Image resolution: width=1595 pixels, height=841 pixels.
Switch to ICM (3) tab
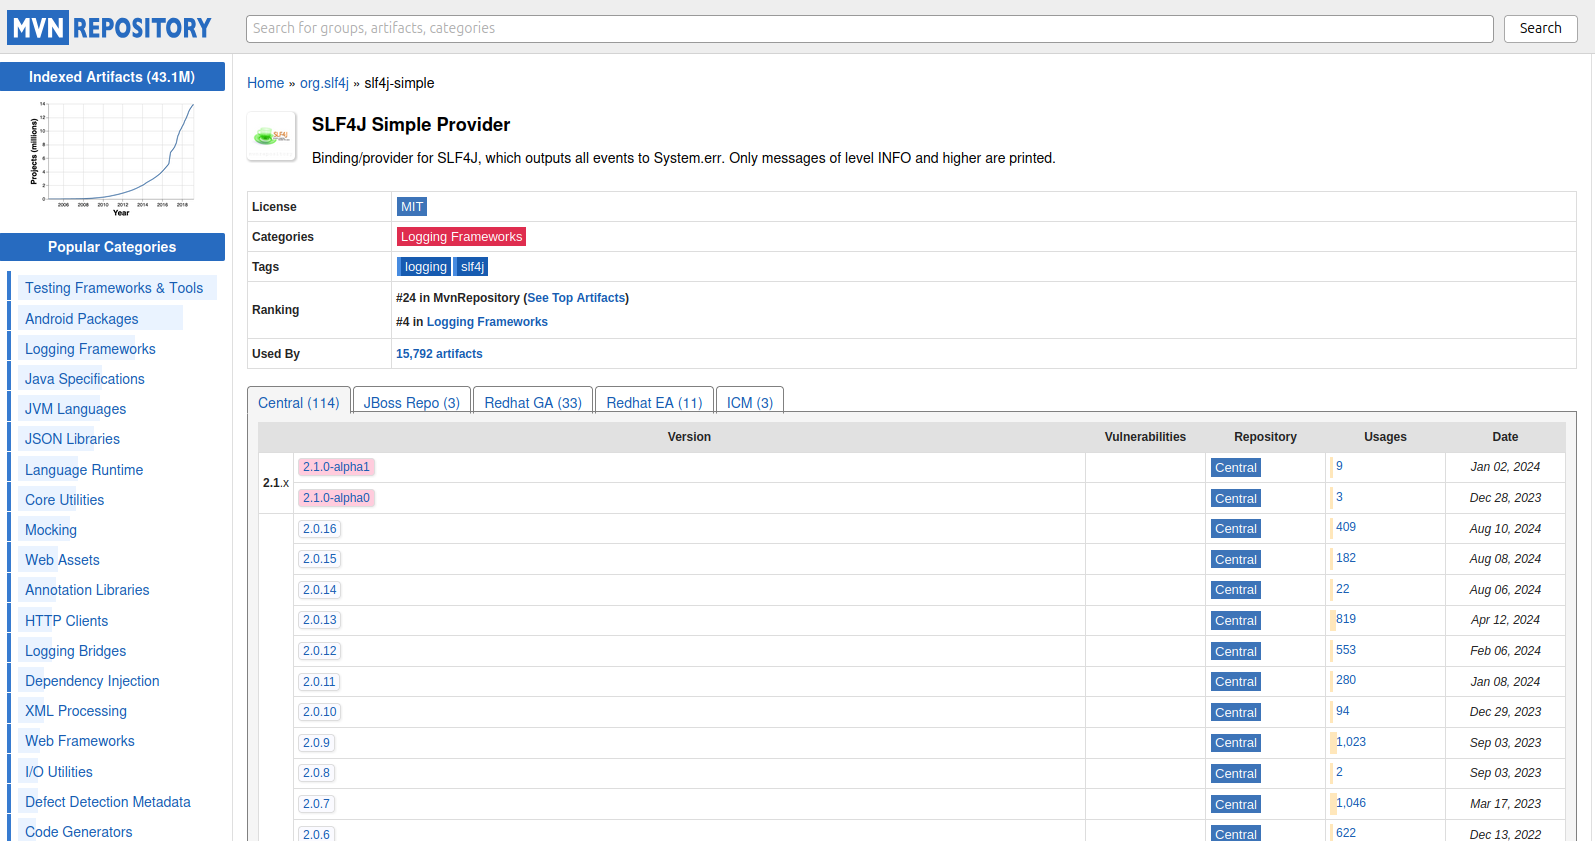click(x=750, y=402)
